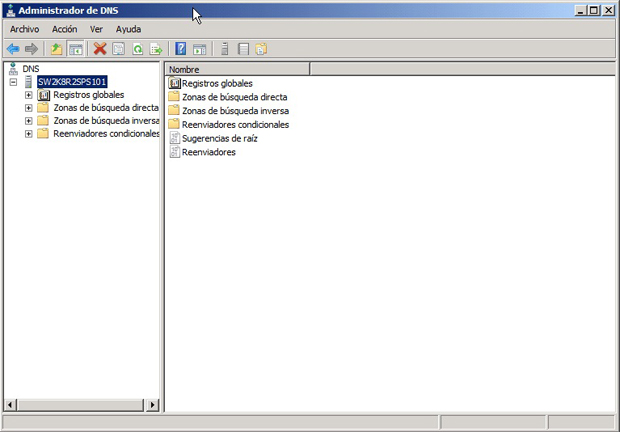Viewport: 620px width, 432px height.
Task: Expand Zonas de búsqueda directa tree node
Action: tap(28, 108)
